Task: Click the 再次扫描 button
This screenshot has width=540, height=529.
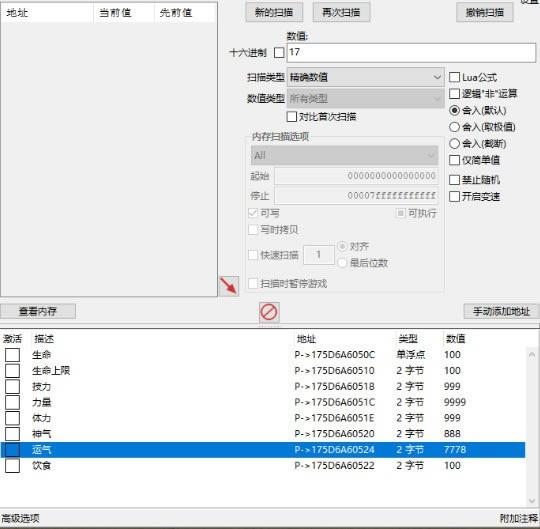Action: pos(341,13)
